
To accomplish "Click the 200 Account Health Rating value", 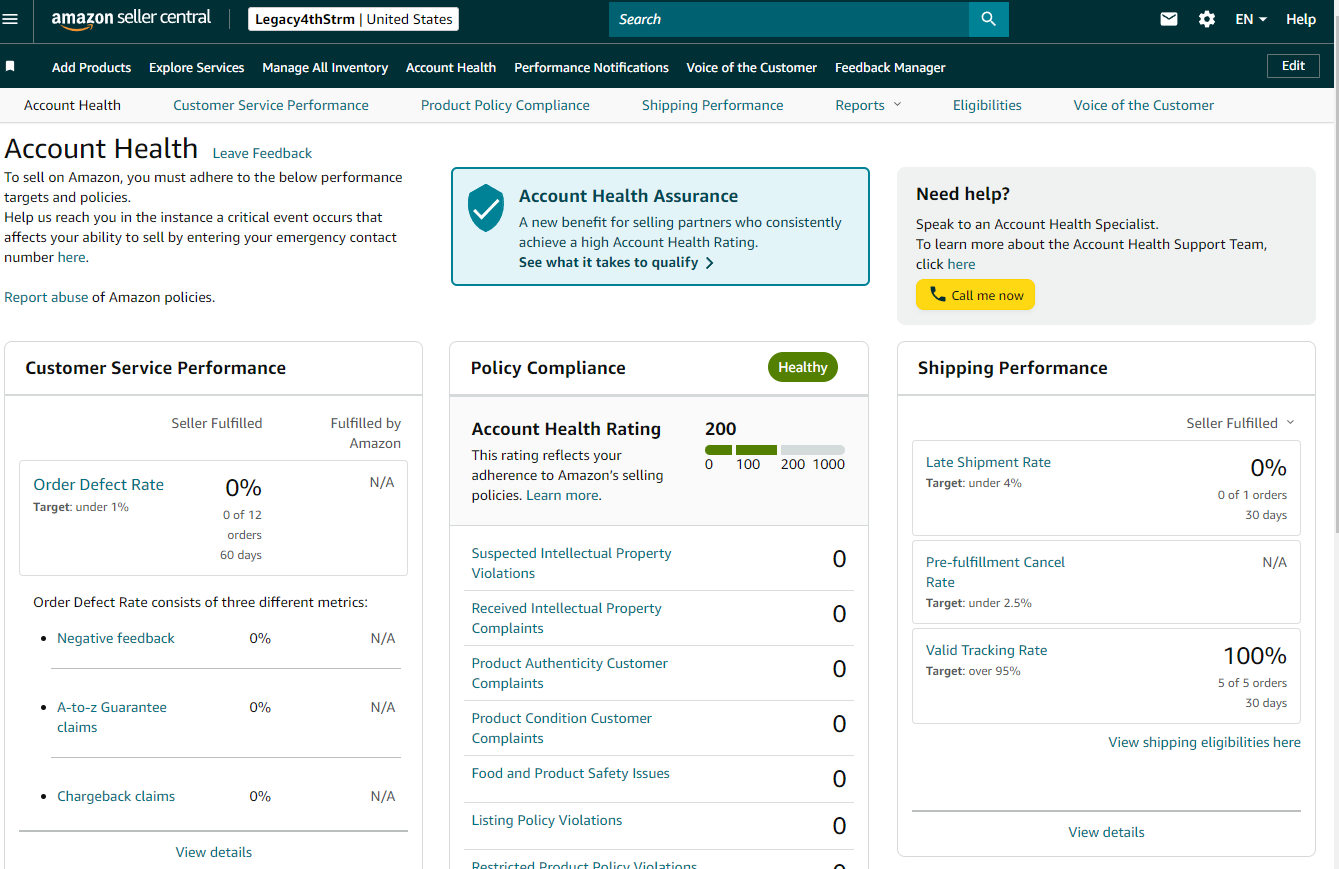I will pyautogui.click(x=720, y=429).
